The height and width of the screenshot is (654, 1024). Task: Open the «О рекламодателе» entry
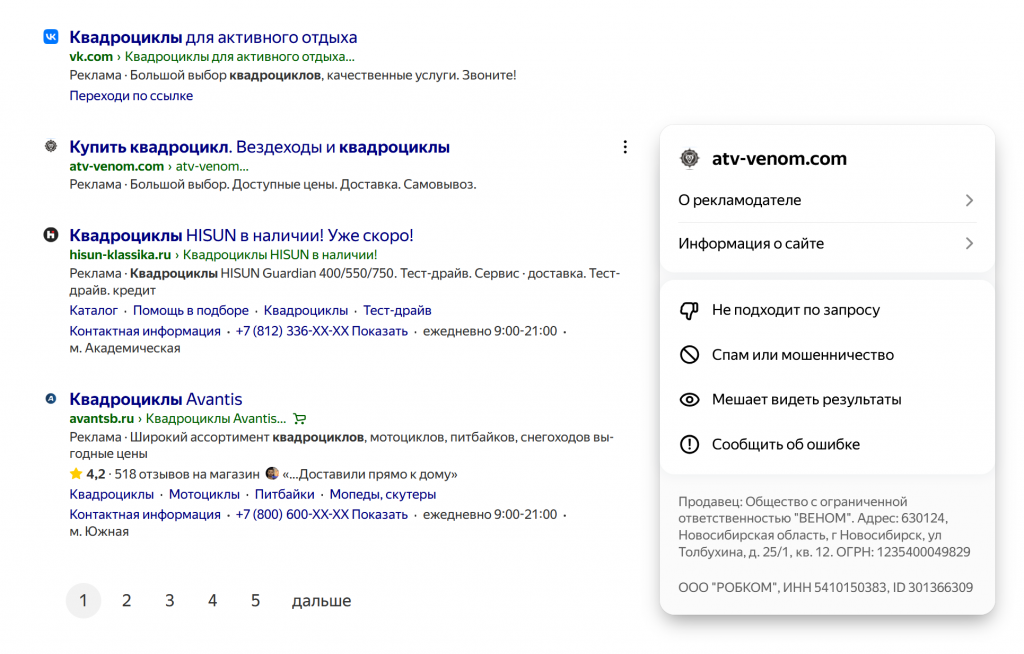pyautogui.click(x=827, y=201)
